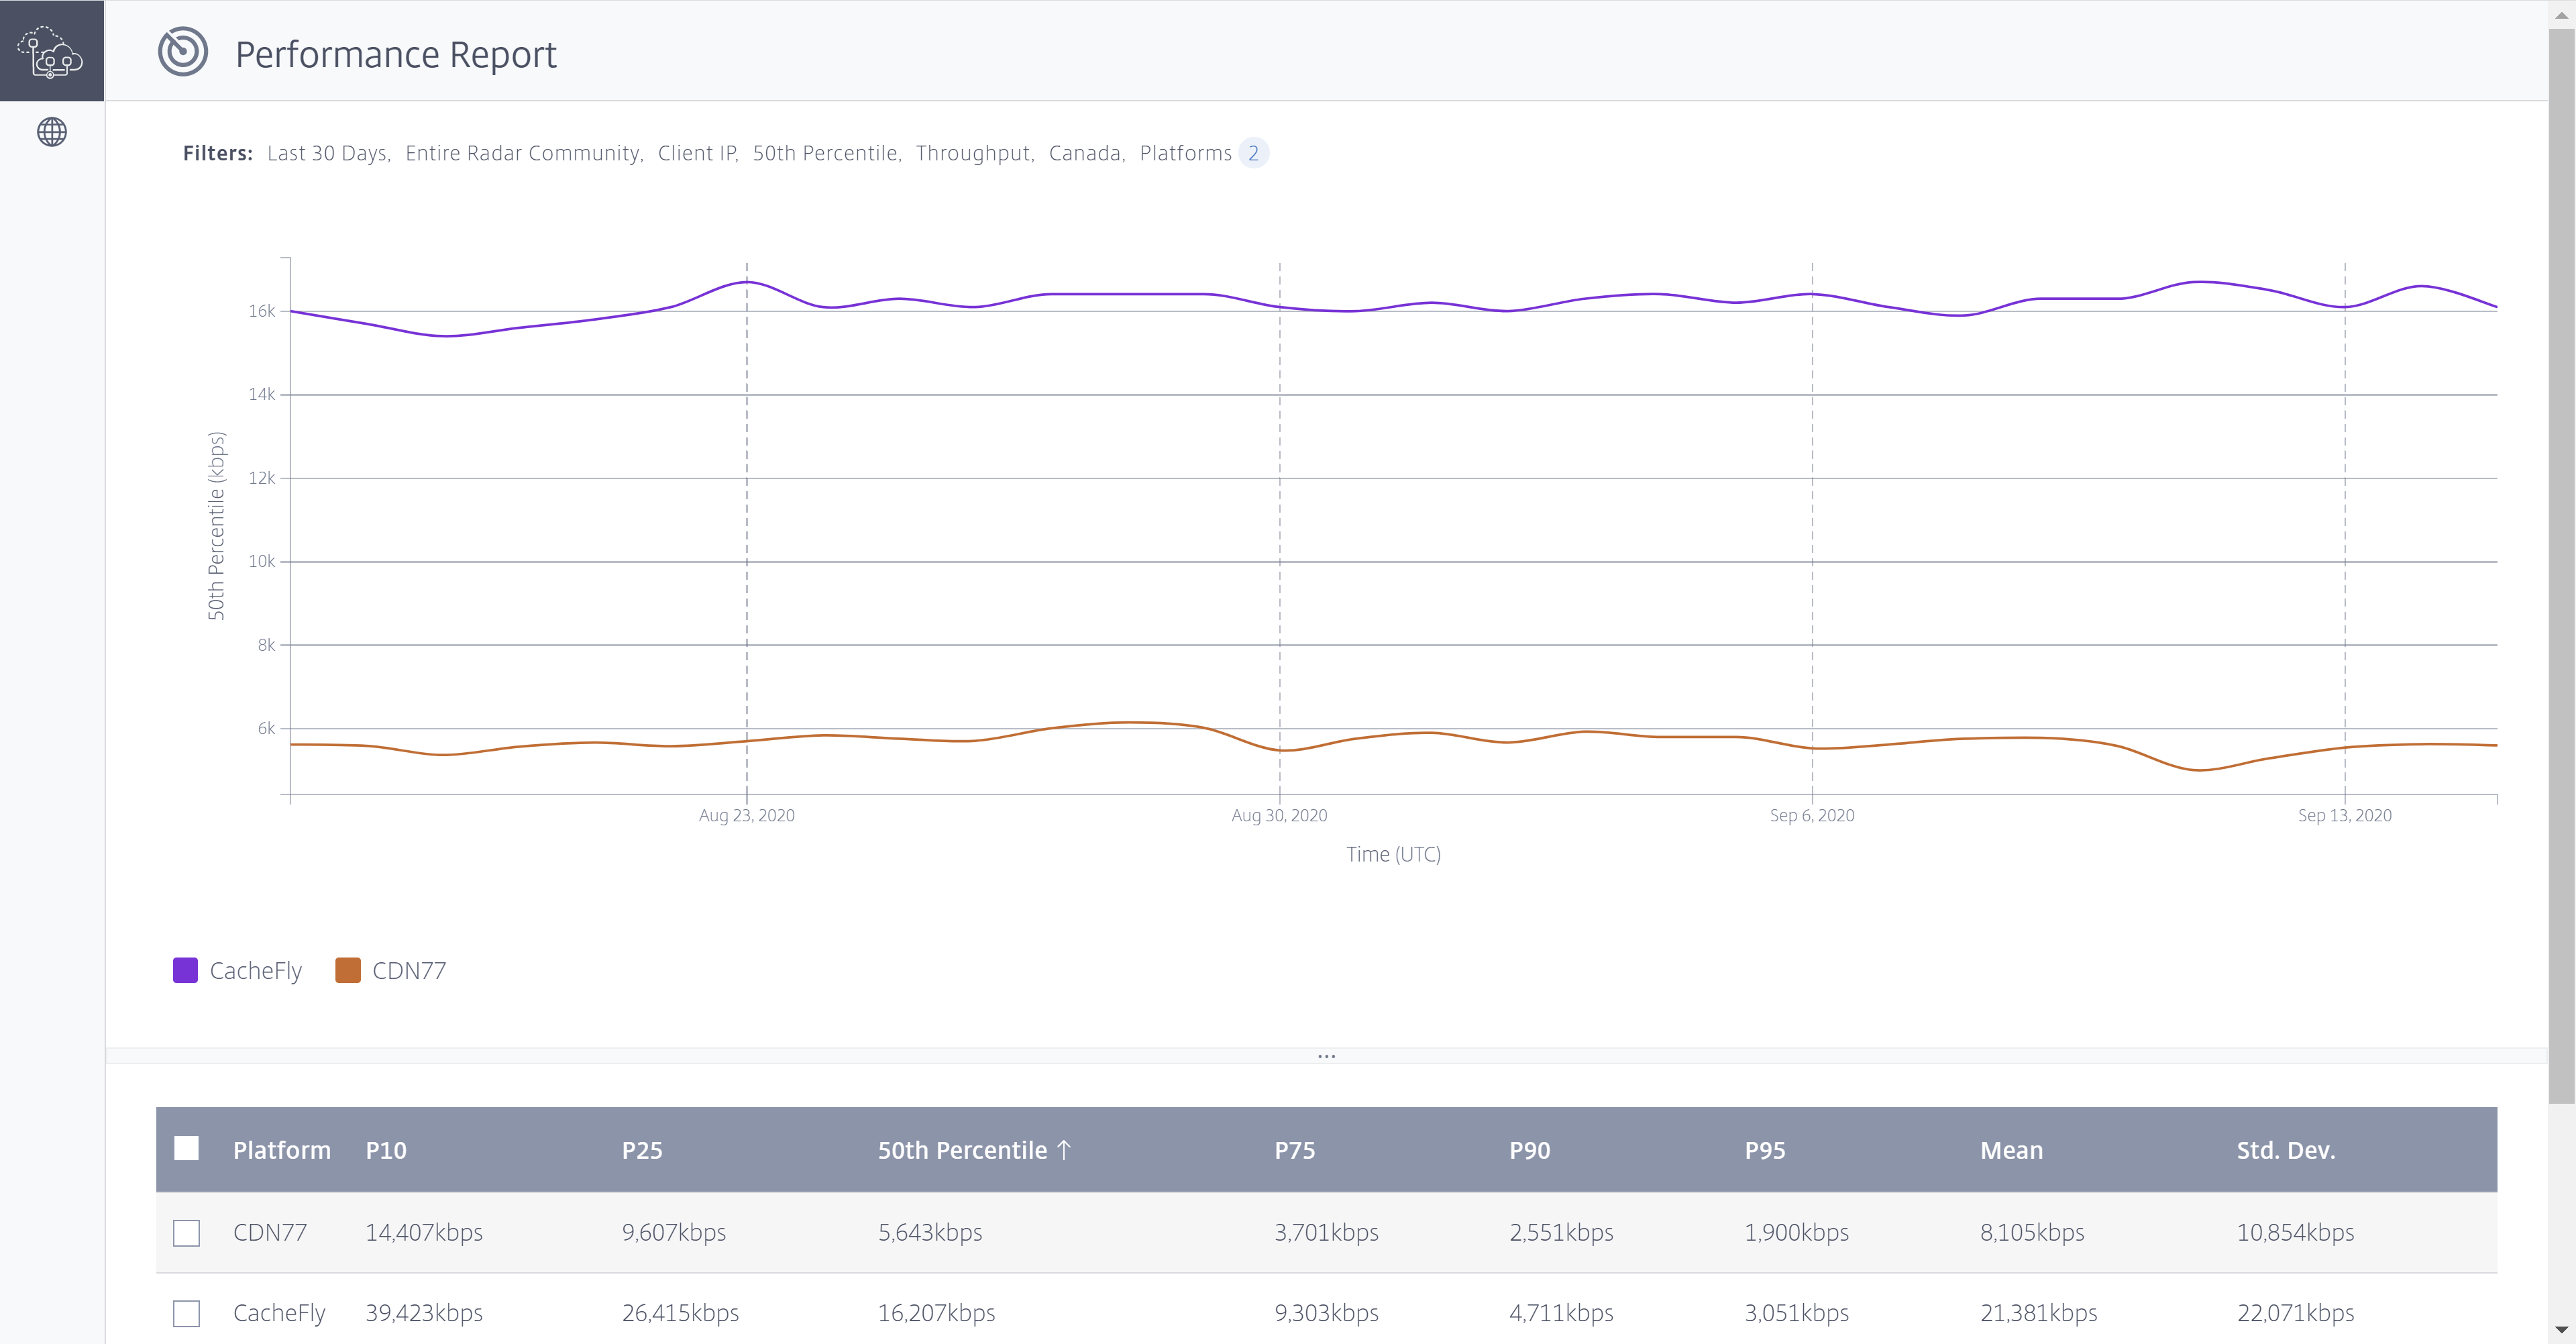Toggle the CDN77 orange legend swatch
The width and height of the screenshot is (2576, 1344).
(347, 970)
